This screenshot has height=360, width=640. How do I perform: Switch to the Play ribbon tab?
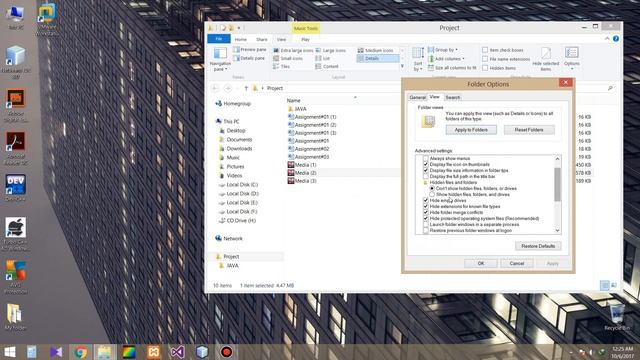click(305, 40)
